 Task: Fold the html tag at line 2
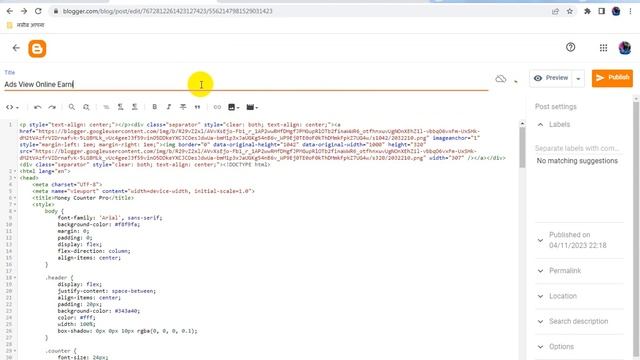click(15, 171)
